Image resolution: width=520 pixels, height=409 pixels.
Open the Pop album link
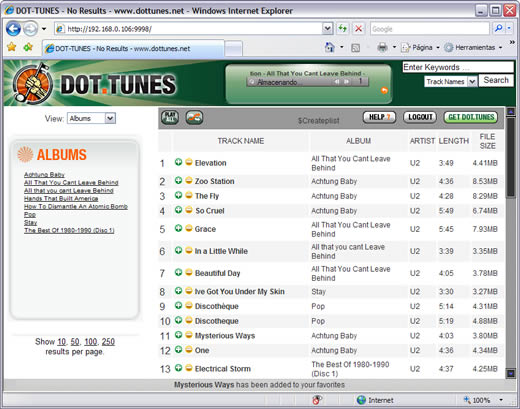click(x=30, y=214)
